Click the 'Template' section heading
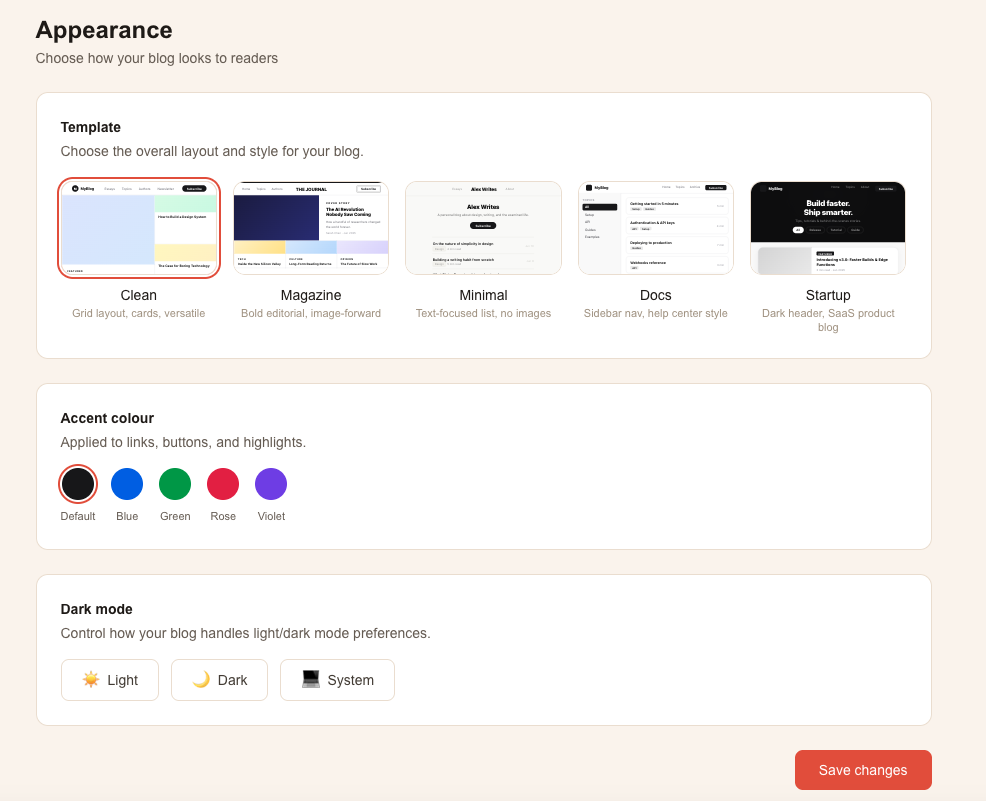 tap(91, 127)
